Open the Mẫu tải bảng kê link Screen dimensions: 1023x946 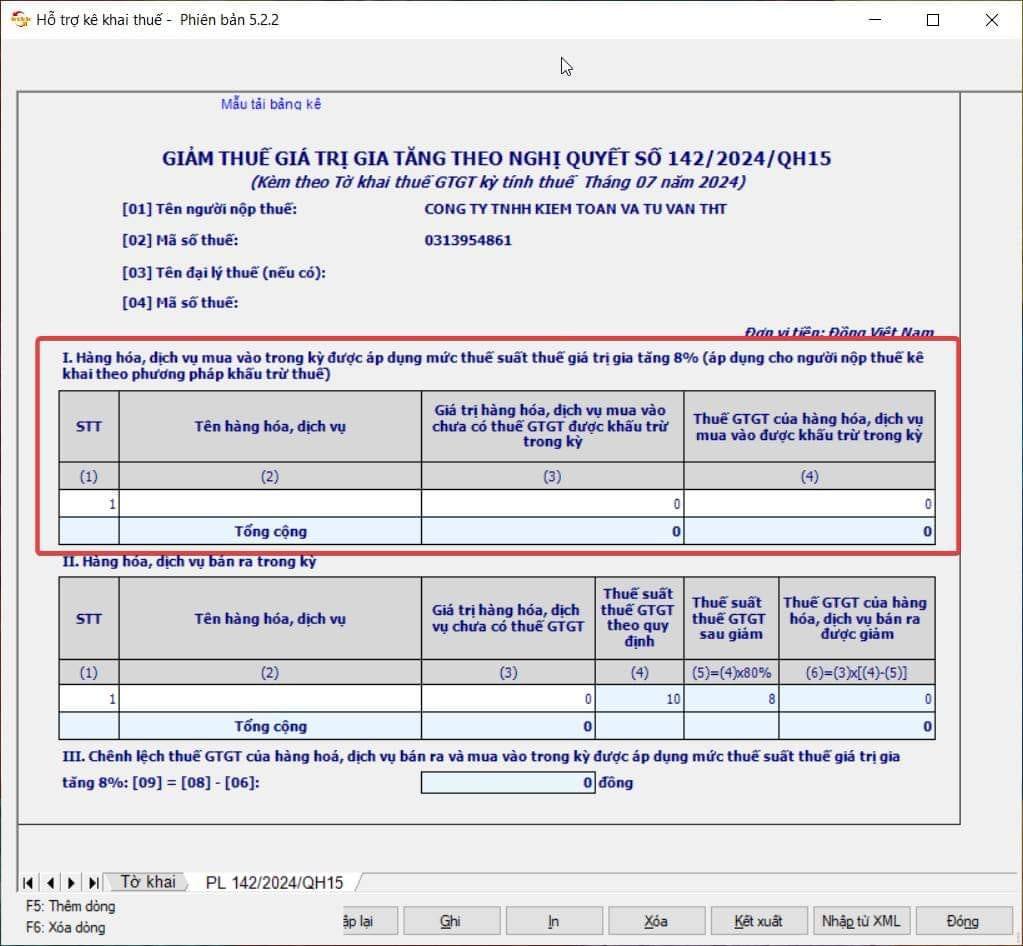click(x=271, y=104)
